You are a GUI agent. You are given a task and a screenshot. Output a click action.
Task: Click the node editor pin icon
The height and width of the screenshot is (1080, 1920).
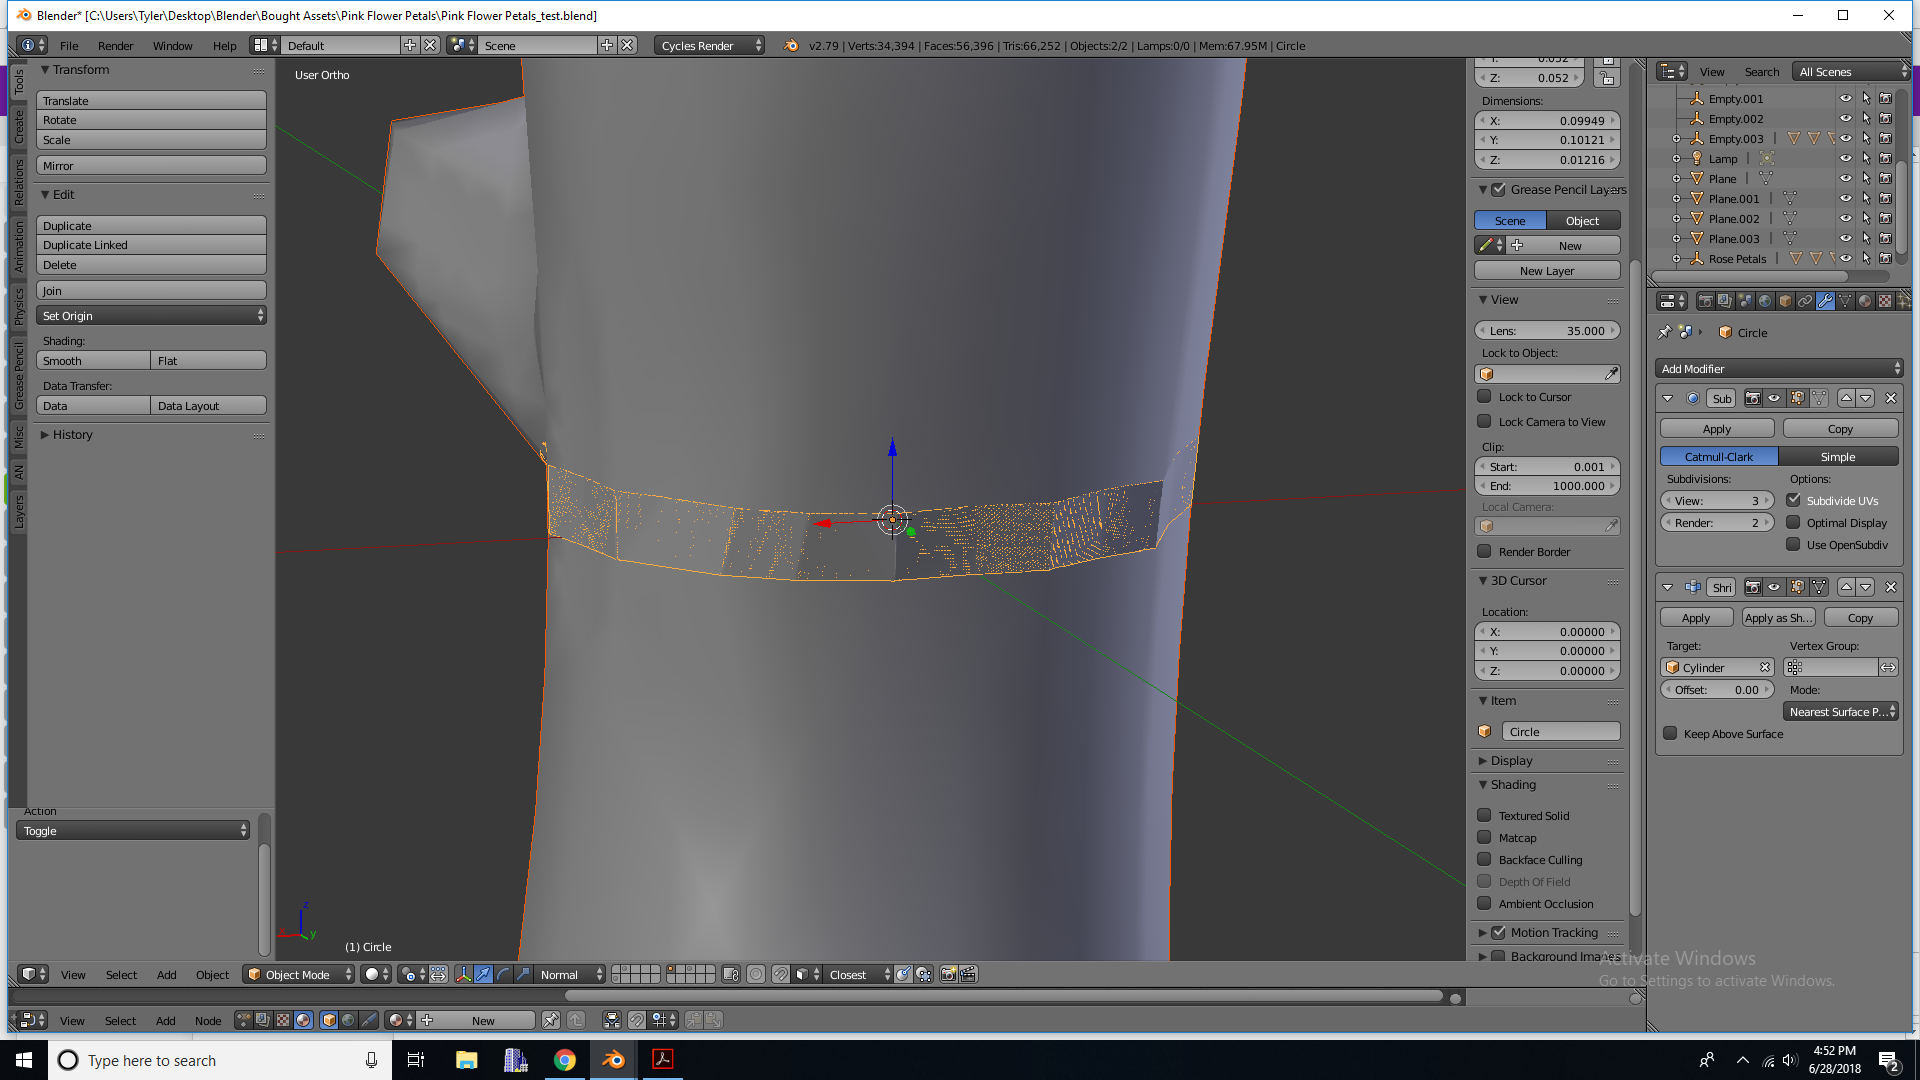pyautogui.click(x=551, y=1020)
